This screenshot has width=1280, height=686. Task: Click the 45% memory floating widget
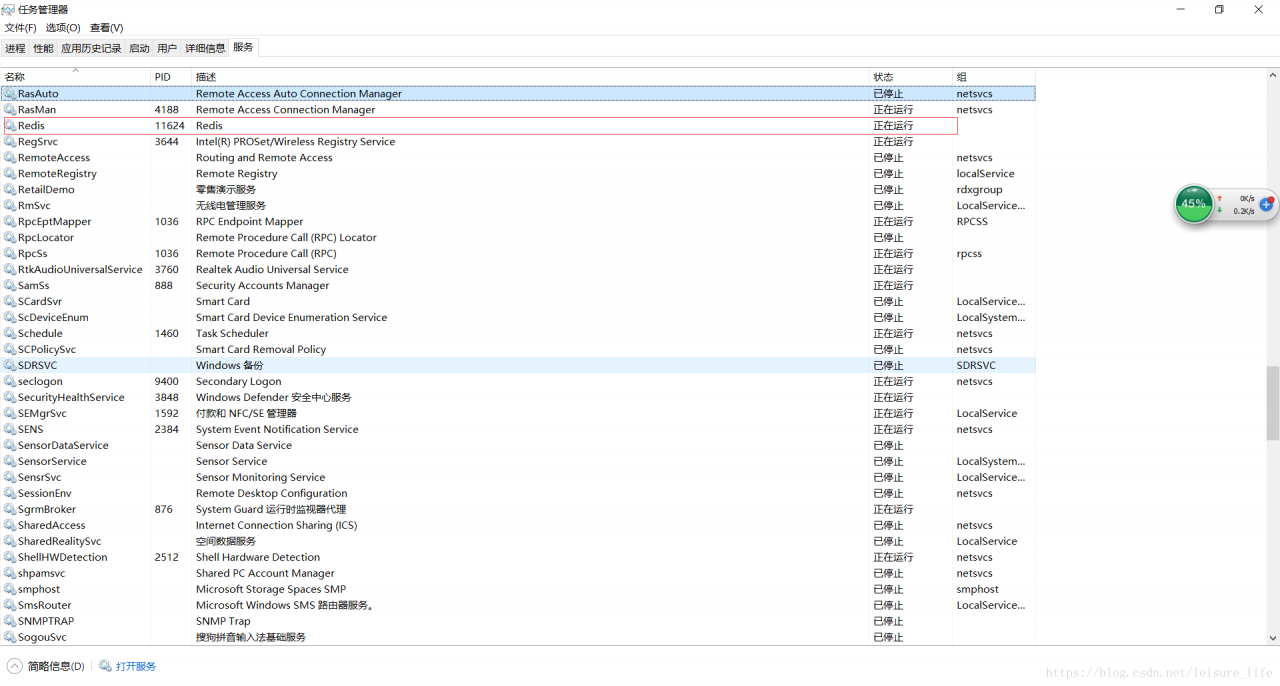point(1193,203)
